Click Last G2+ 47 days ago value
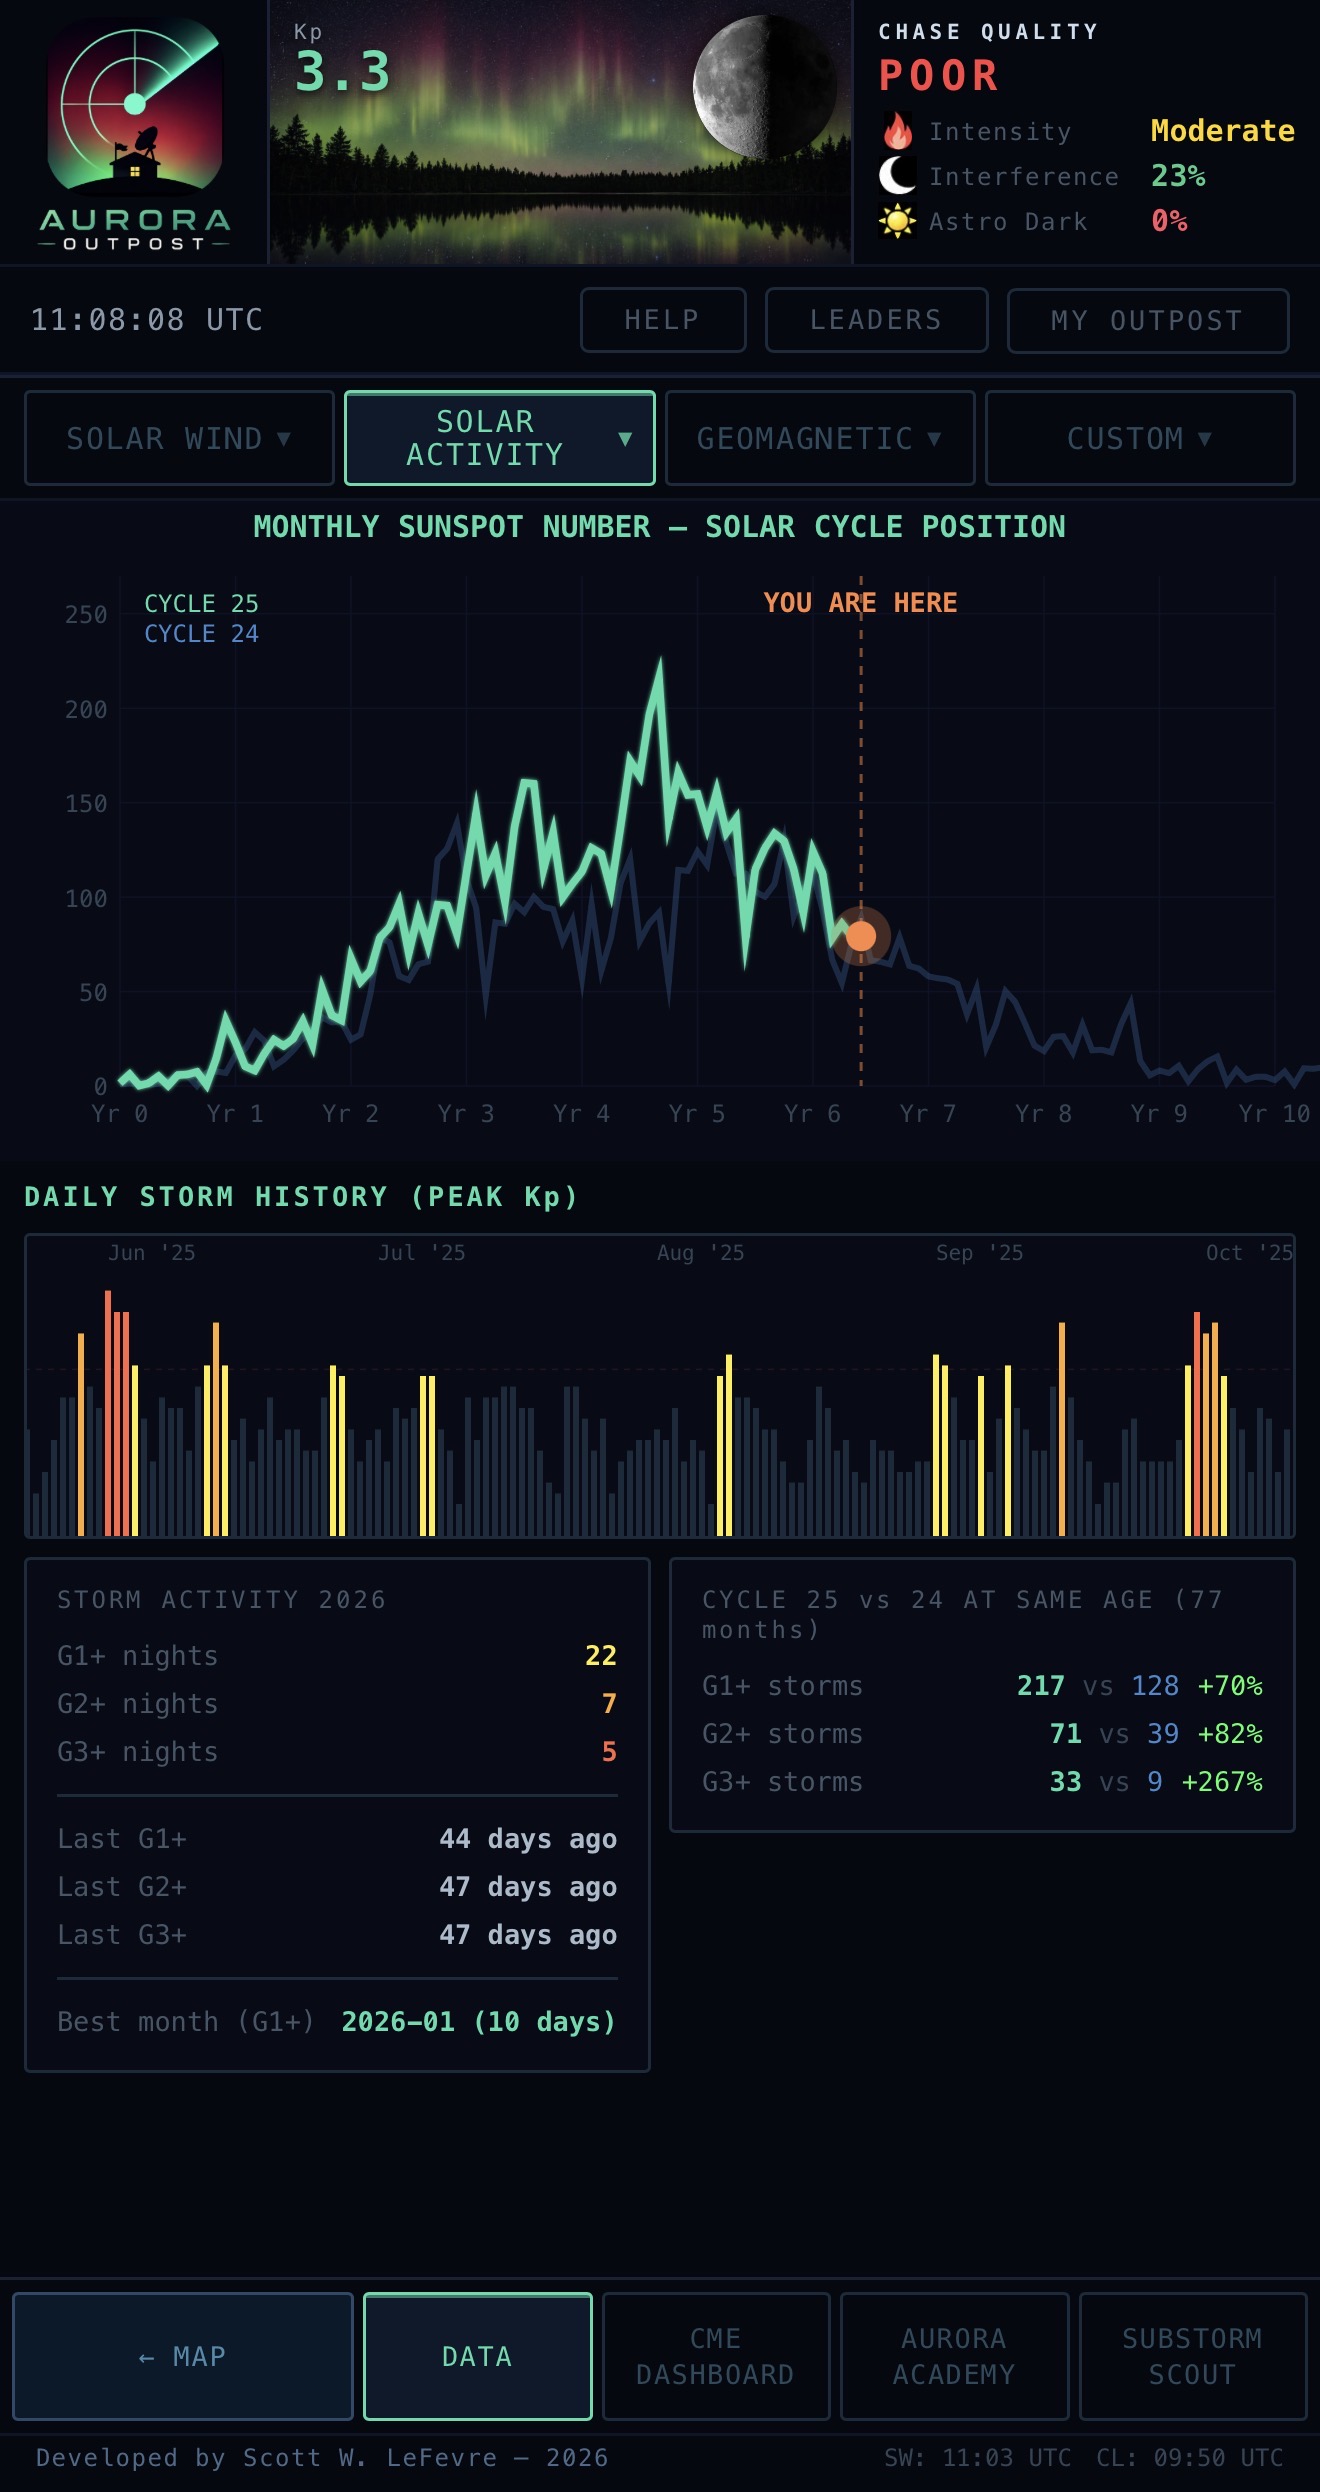This screenshot has height=2492, width=1320. point(528,1887)
